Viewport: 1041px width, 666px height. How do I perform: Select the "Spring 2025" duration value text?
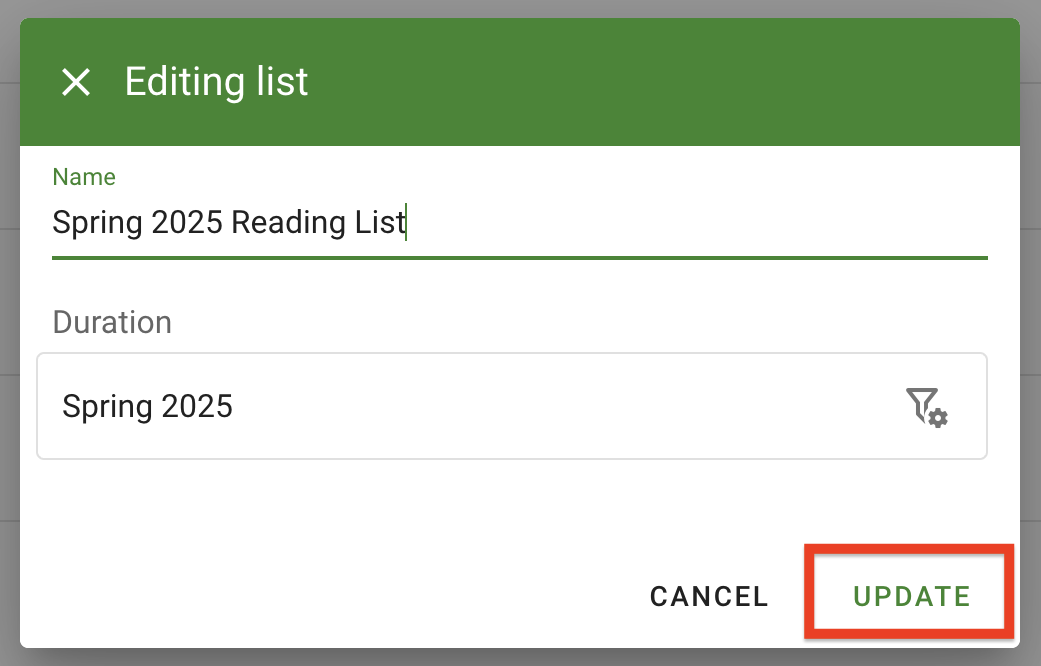pyautogui.click(x=147, y=406)
